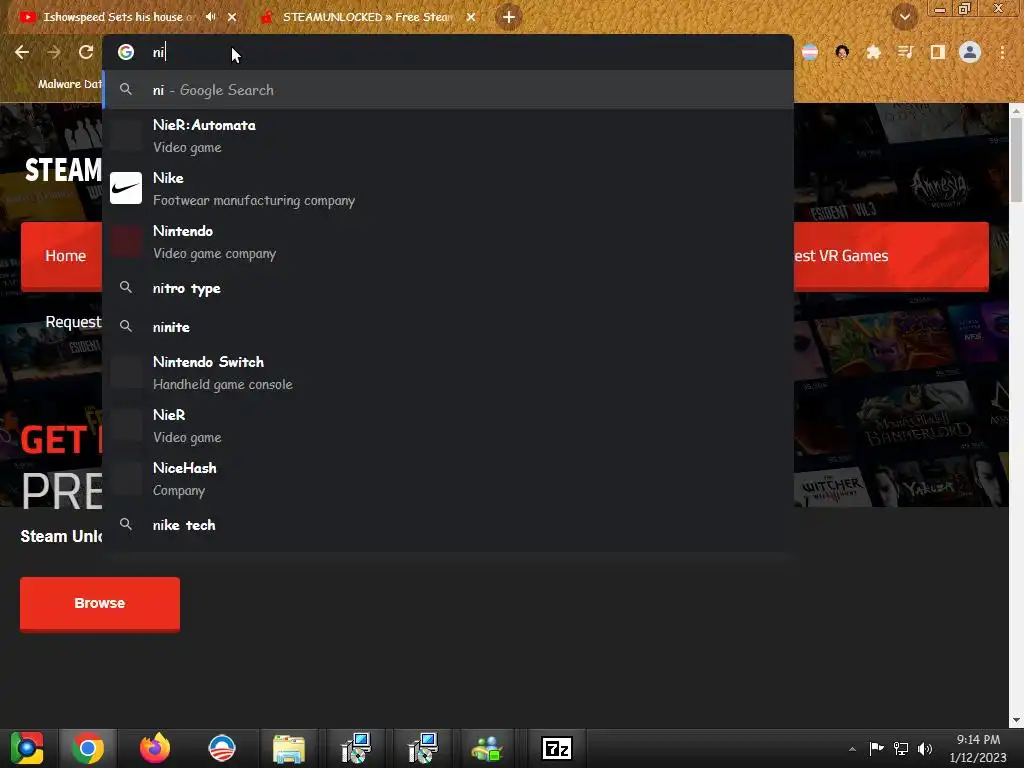Close the STEAMUNLOCKED tab
Viewport: 1024px width, 768px height.
coord(471,18)
